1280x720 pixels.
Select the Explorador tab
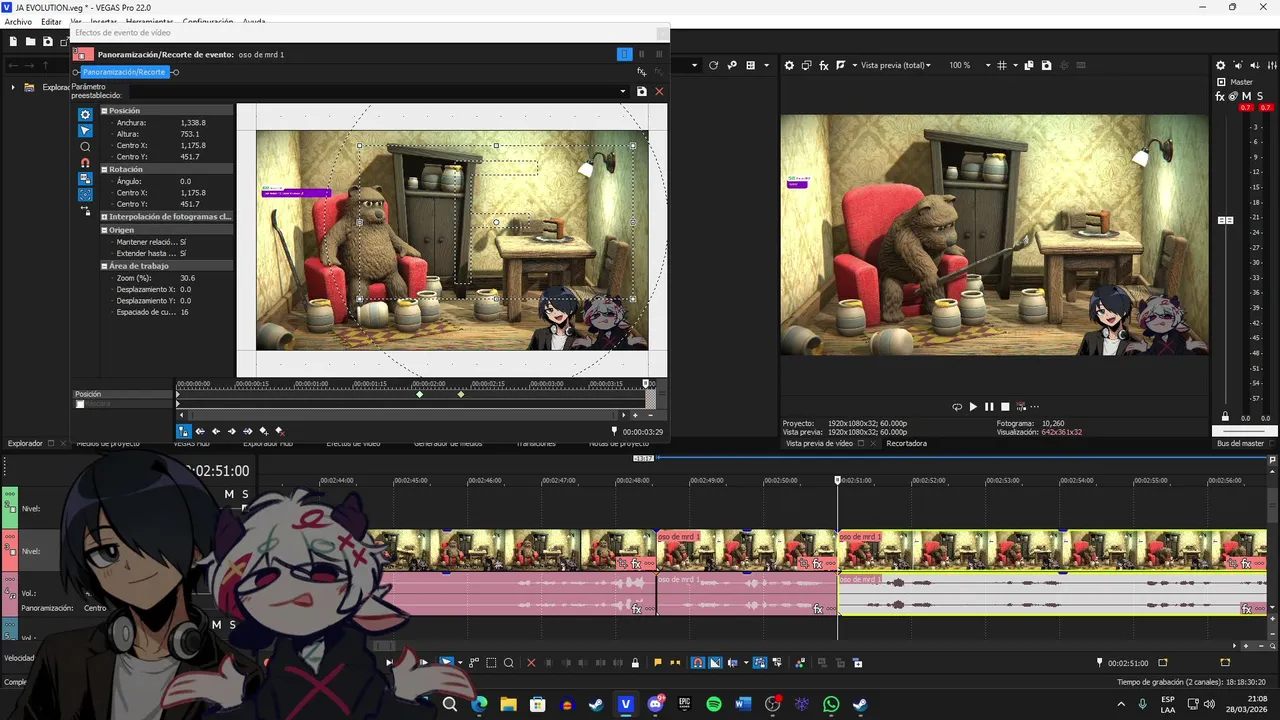(x=25, y=443)
